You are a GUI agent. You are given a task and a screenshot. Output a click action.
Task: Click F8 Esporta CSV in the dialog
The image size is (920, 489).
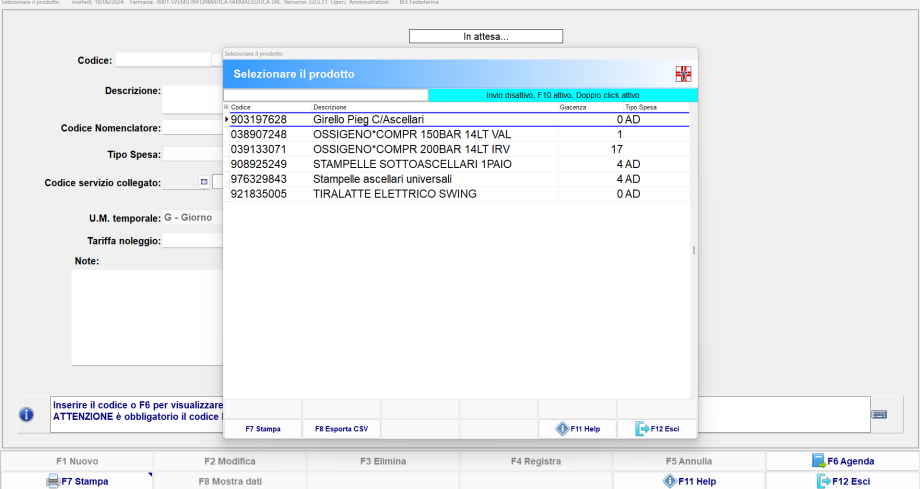coord(341,428)
